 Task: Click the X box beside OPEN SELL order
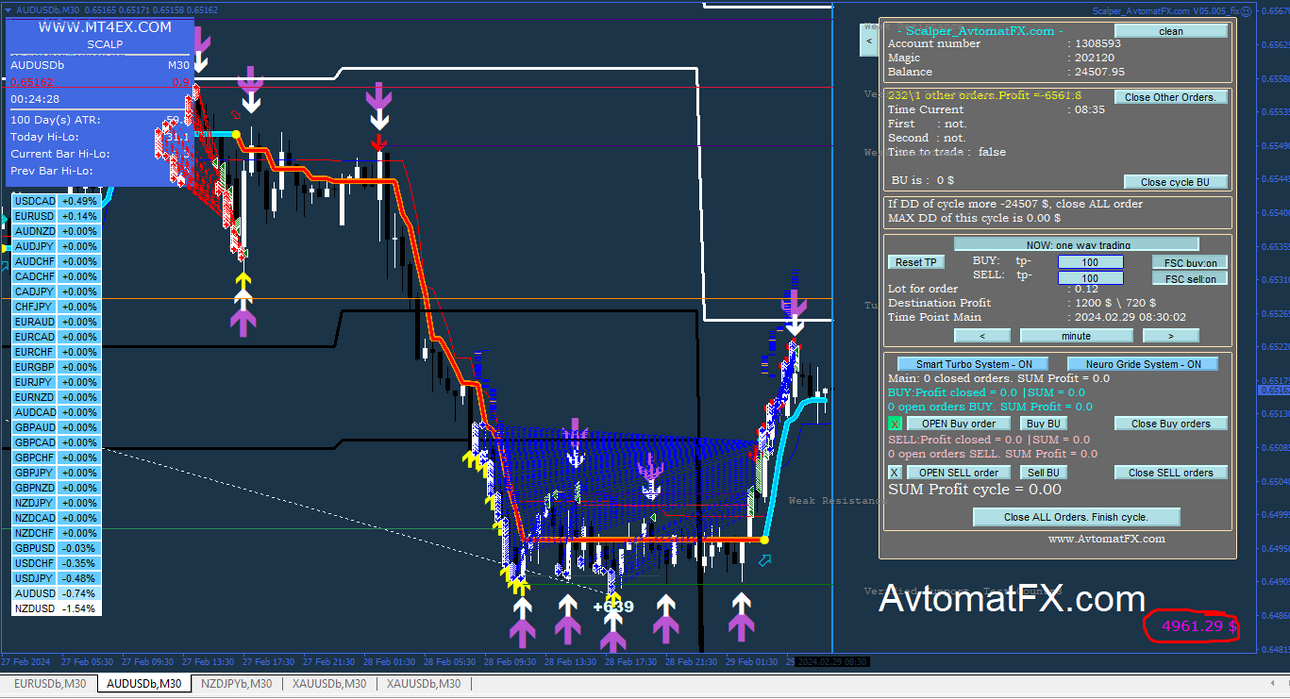(895, 473)
